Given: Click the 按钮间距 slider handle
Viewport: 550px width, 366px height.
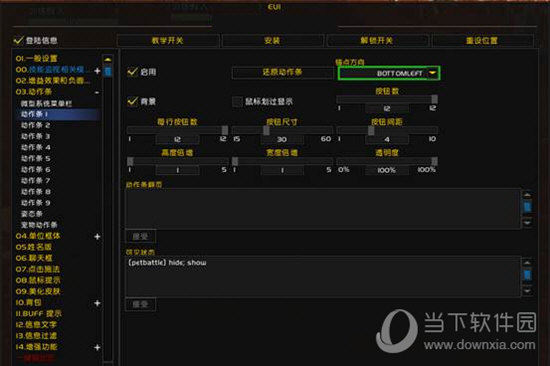Looking at the screenshot, I should 371,130.
